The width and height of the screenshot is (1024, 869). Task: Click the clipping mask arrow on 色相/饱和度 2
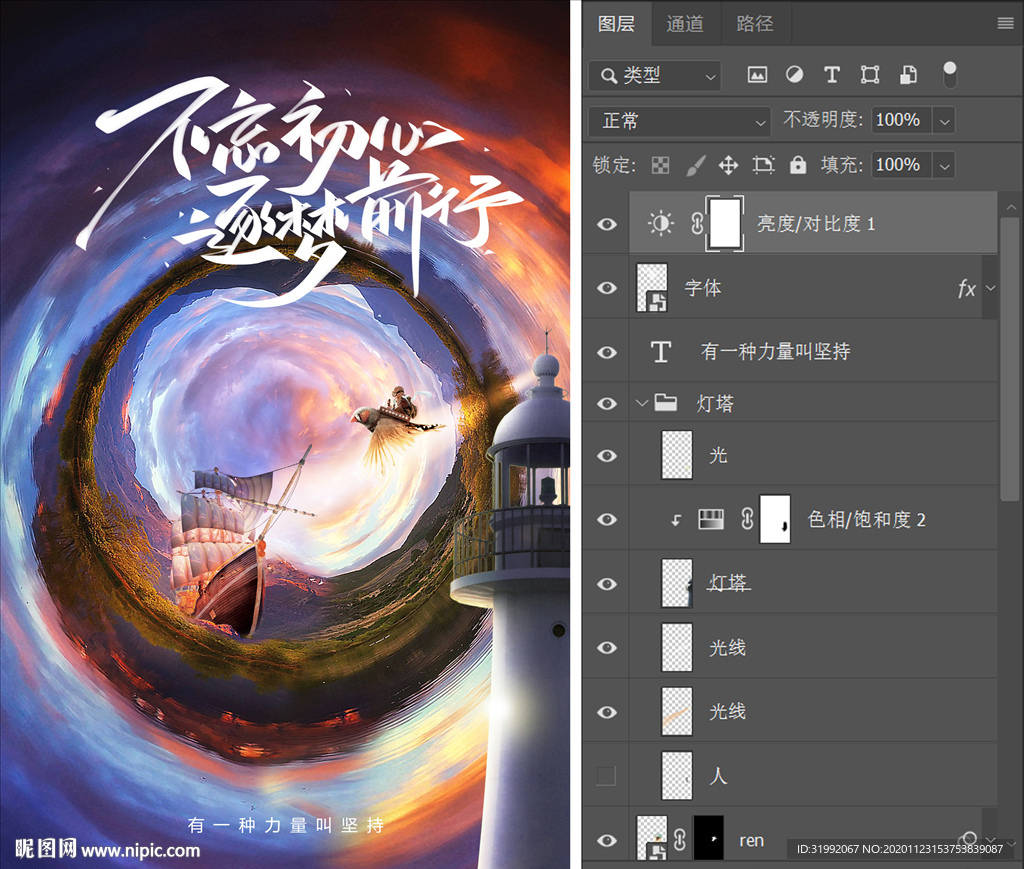point(676,520)
